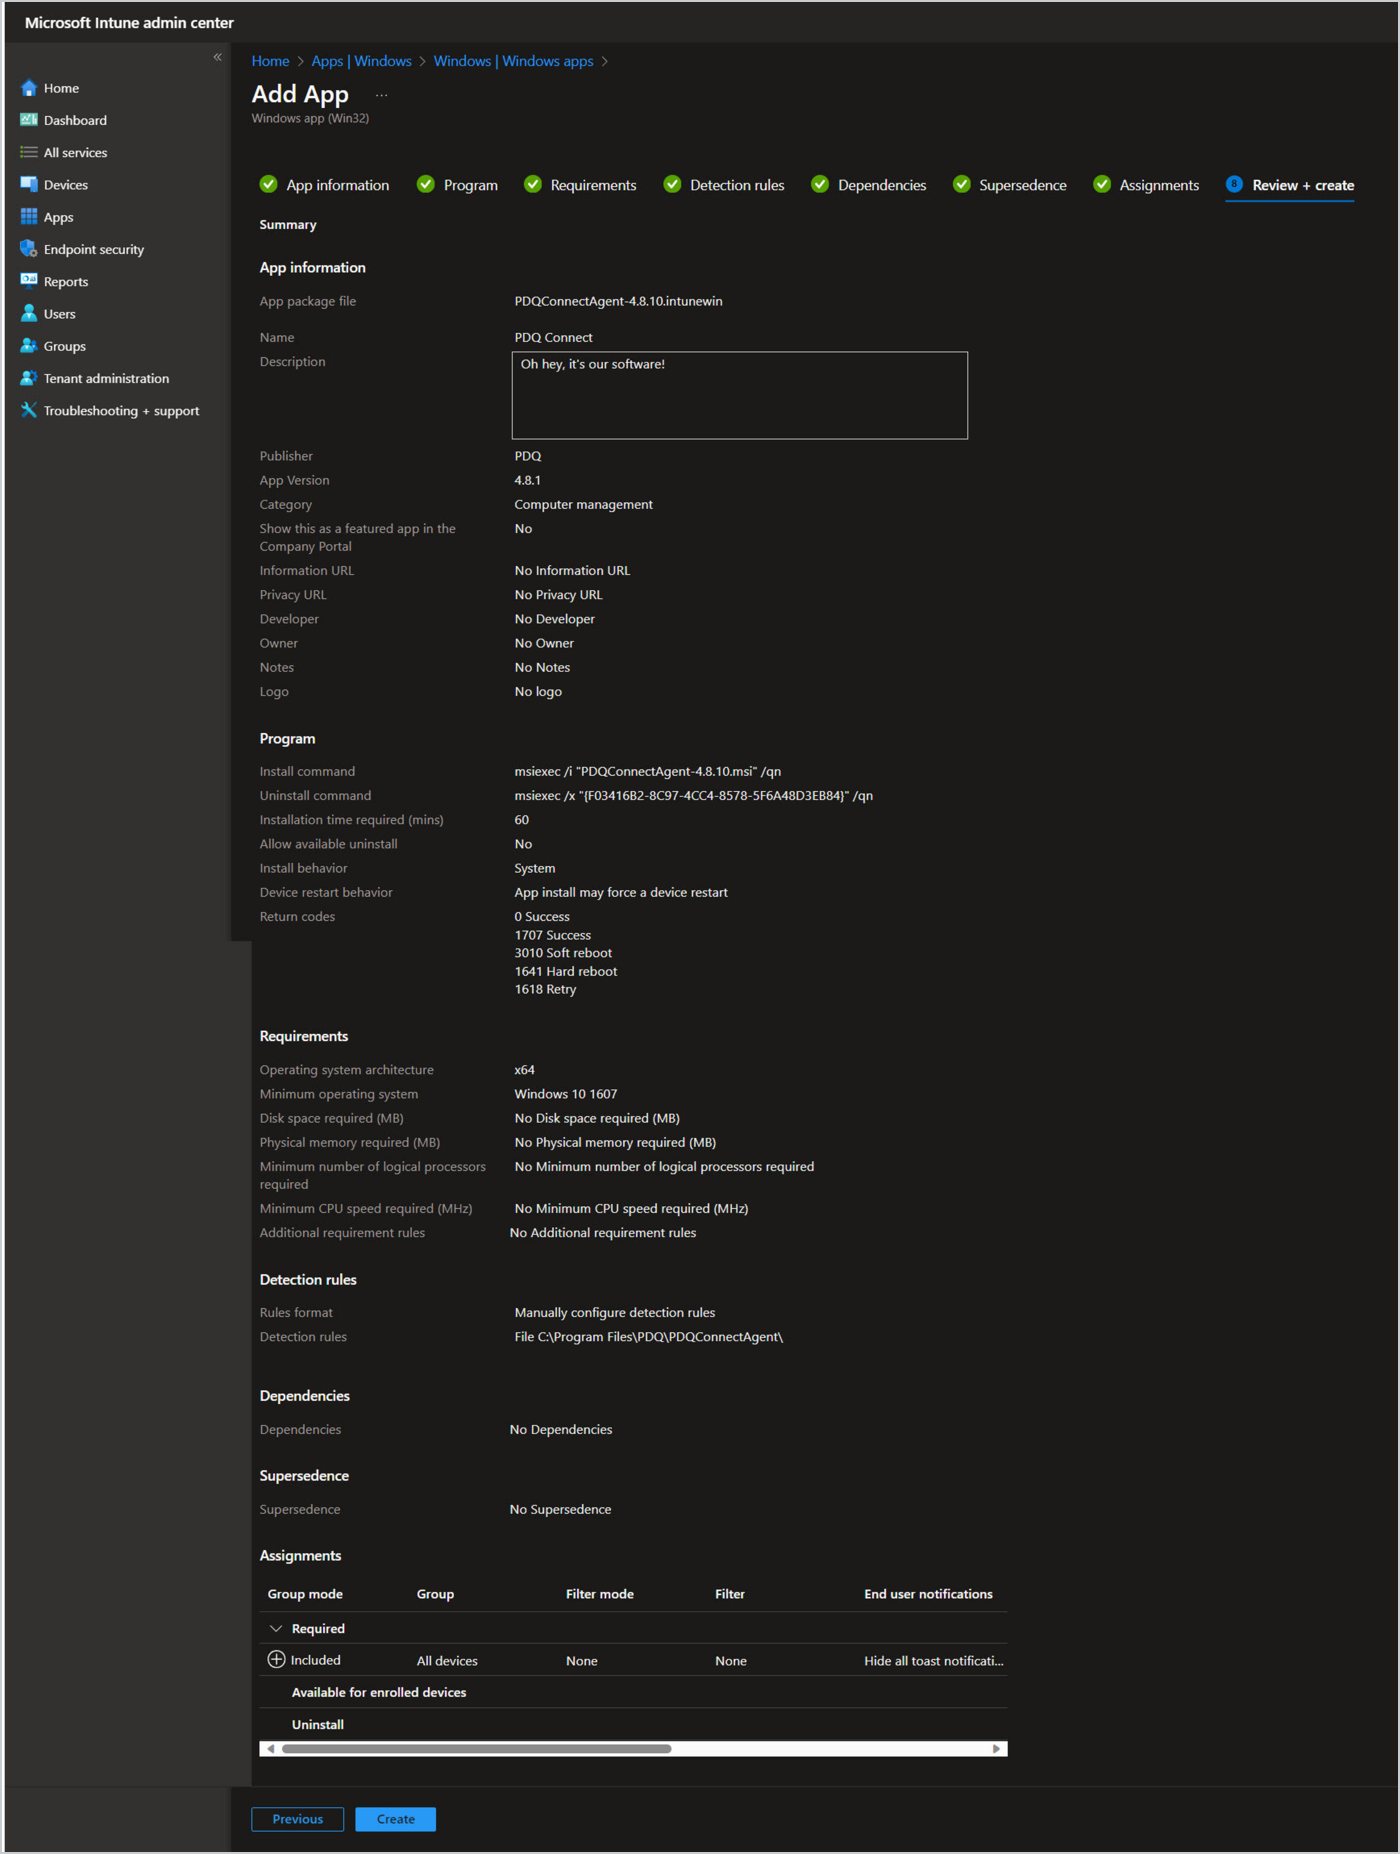Open the Windows | Windows apps breadcrumb
This screenshot has height=1854, width=1400.
[513, 61]
